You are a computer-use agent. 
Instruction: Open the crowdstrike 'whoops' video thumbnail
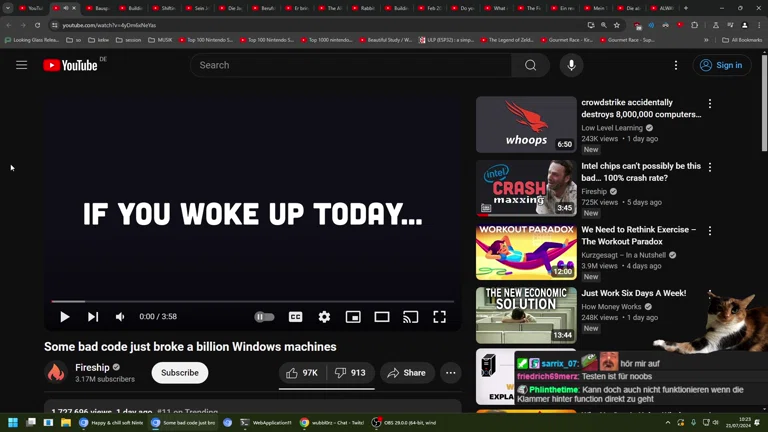(x=526, y=124)
